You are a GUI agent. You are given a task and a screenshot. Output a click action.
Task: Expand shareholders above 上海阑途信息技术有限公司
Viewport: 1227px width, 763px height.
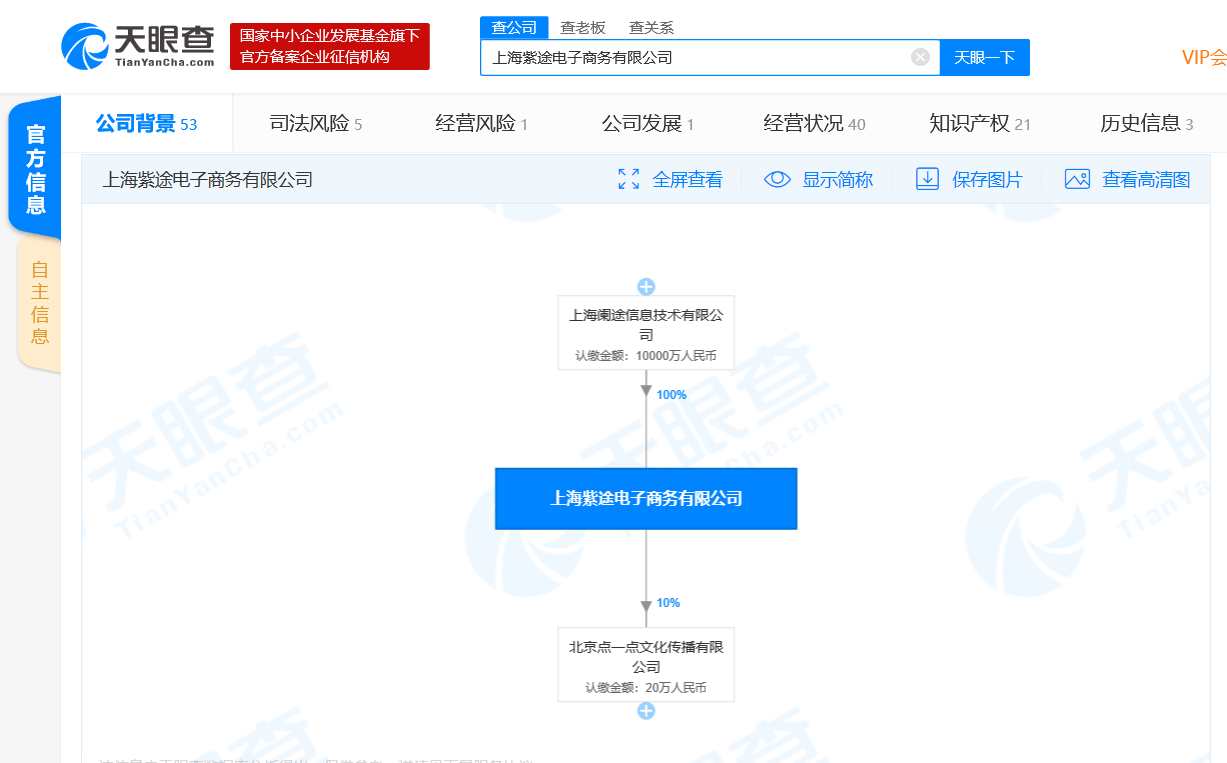646,287
